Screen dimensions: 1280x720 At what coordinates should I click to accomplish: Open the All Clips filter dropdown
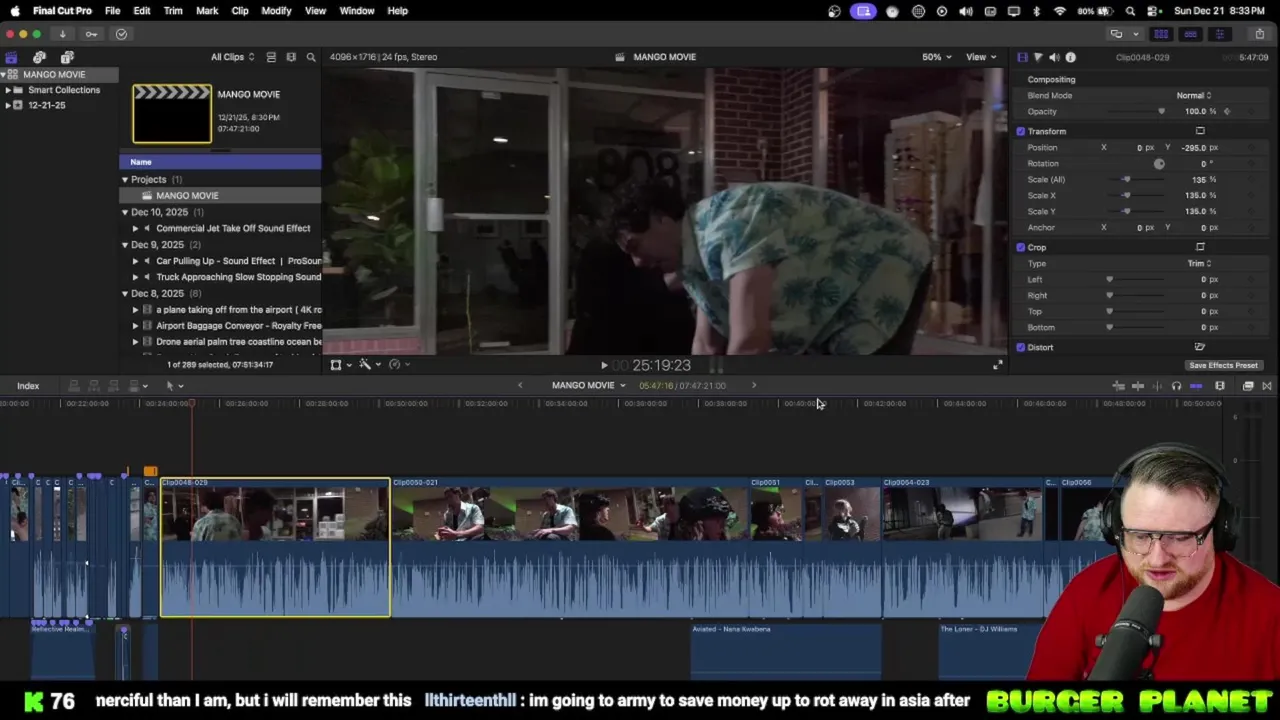(x=232, y=57)
